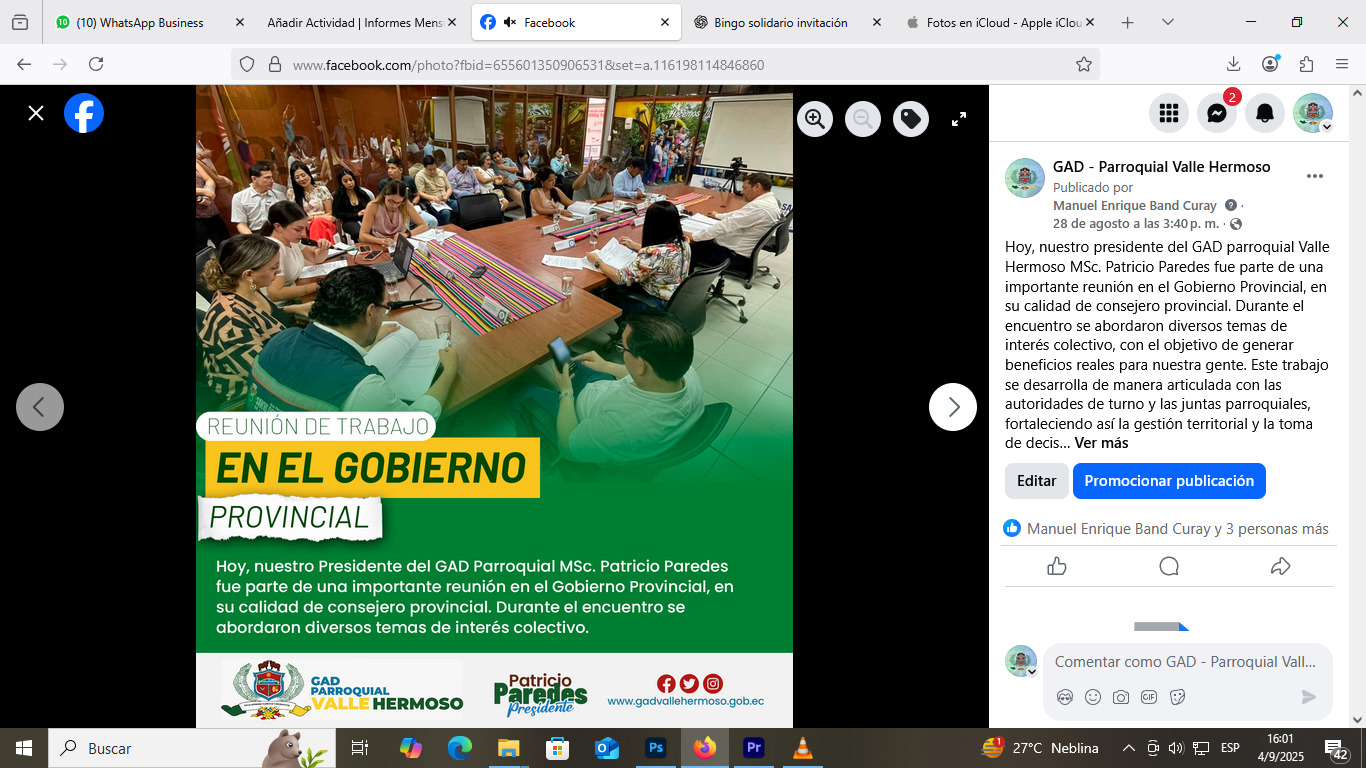Click the Editar button
Screen dimensions: 1366x768
pos(1036,481)
